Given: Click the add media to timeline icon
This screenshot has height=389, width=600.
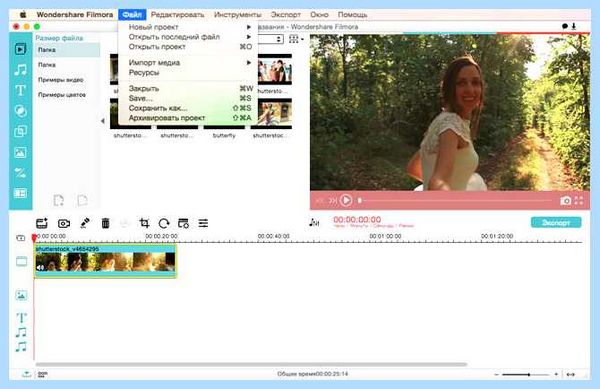Looking at the screenshot, I should (x=42, y=223).
